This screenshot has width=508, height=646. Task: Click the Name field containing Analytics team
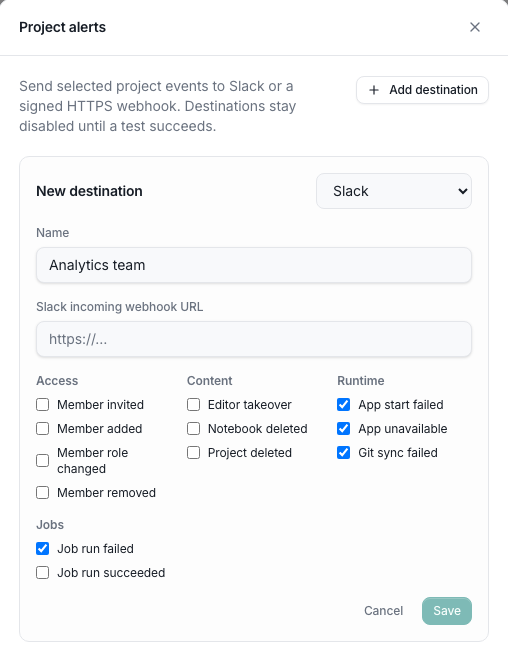point(254,265)
